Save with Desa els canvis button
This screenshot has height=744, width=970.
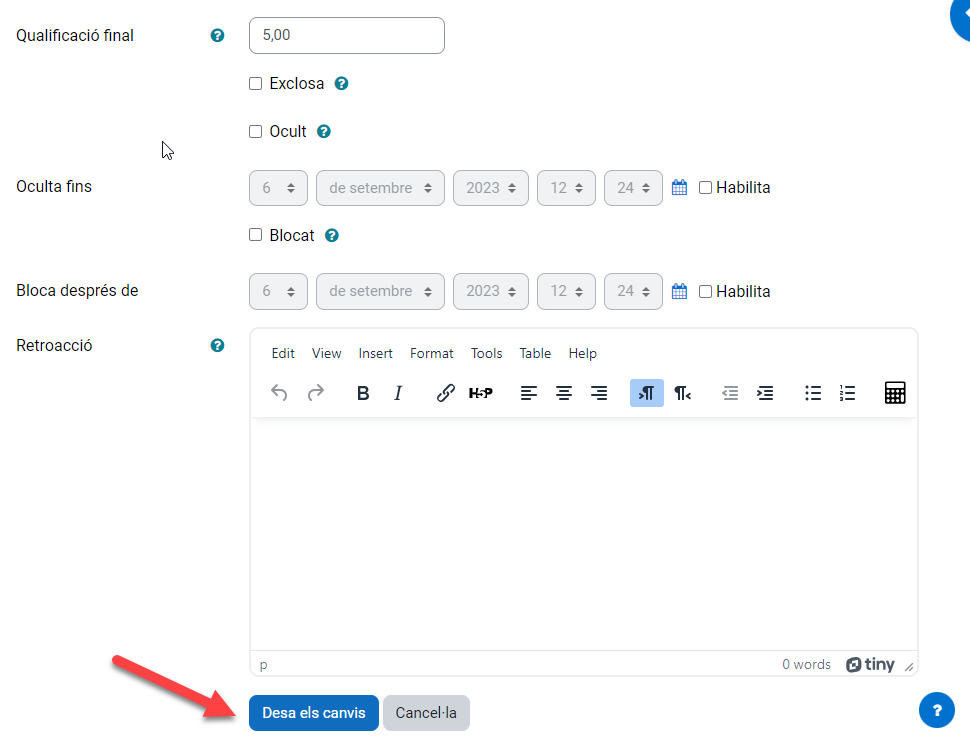[x=313, y=713]
